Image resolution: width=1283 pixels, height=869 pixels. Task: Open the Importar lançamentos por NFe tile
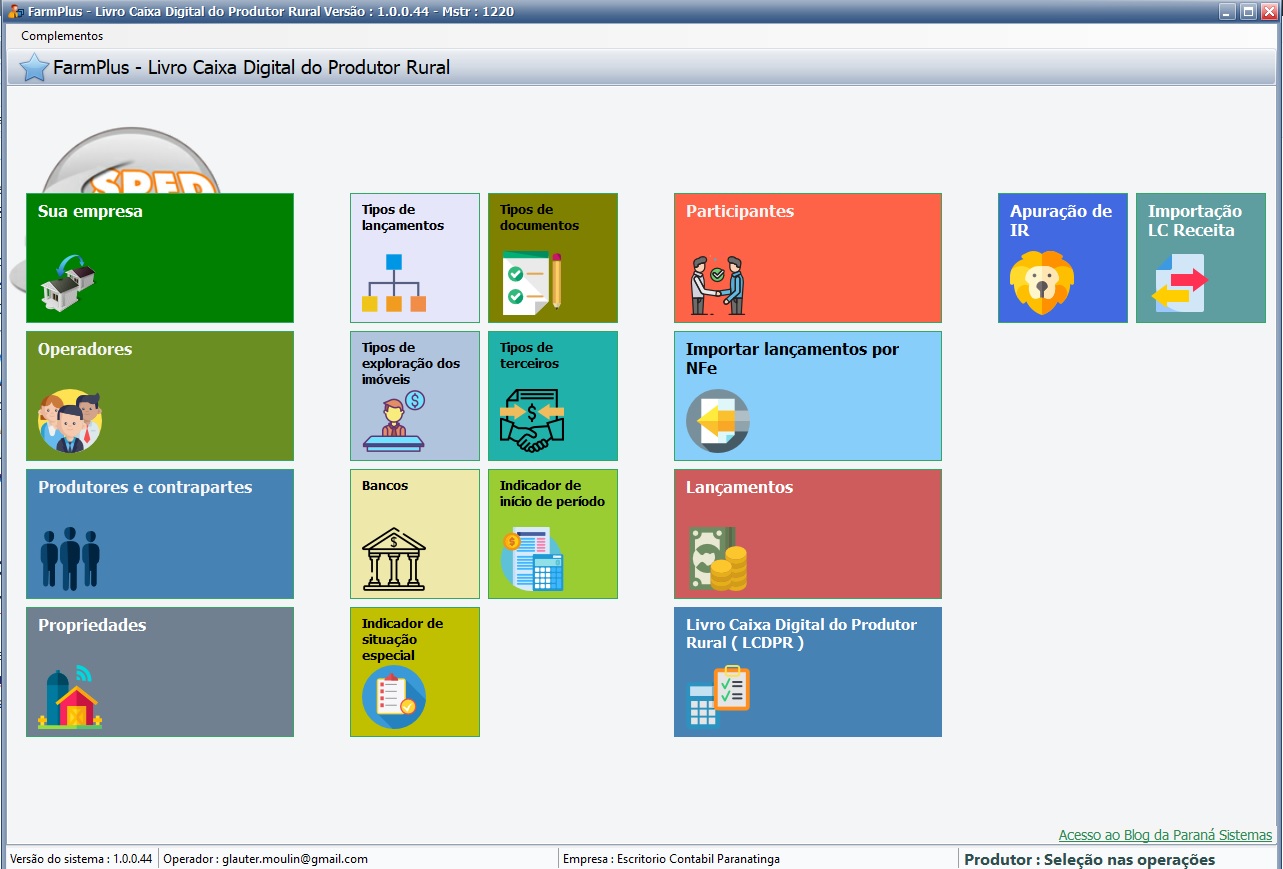coord(808,396)
